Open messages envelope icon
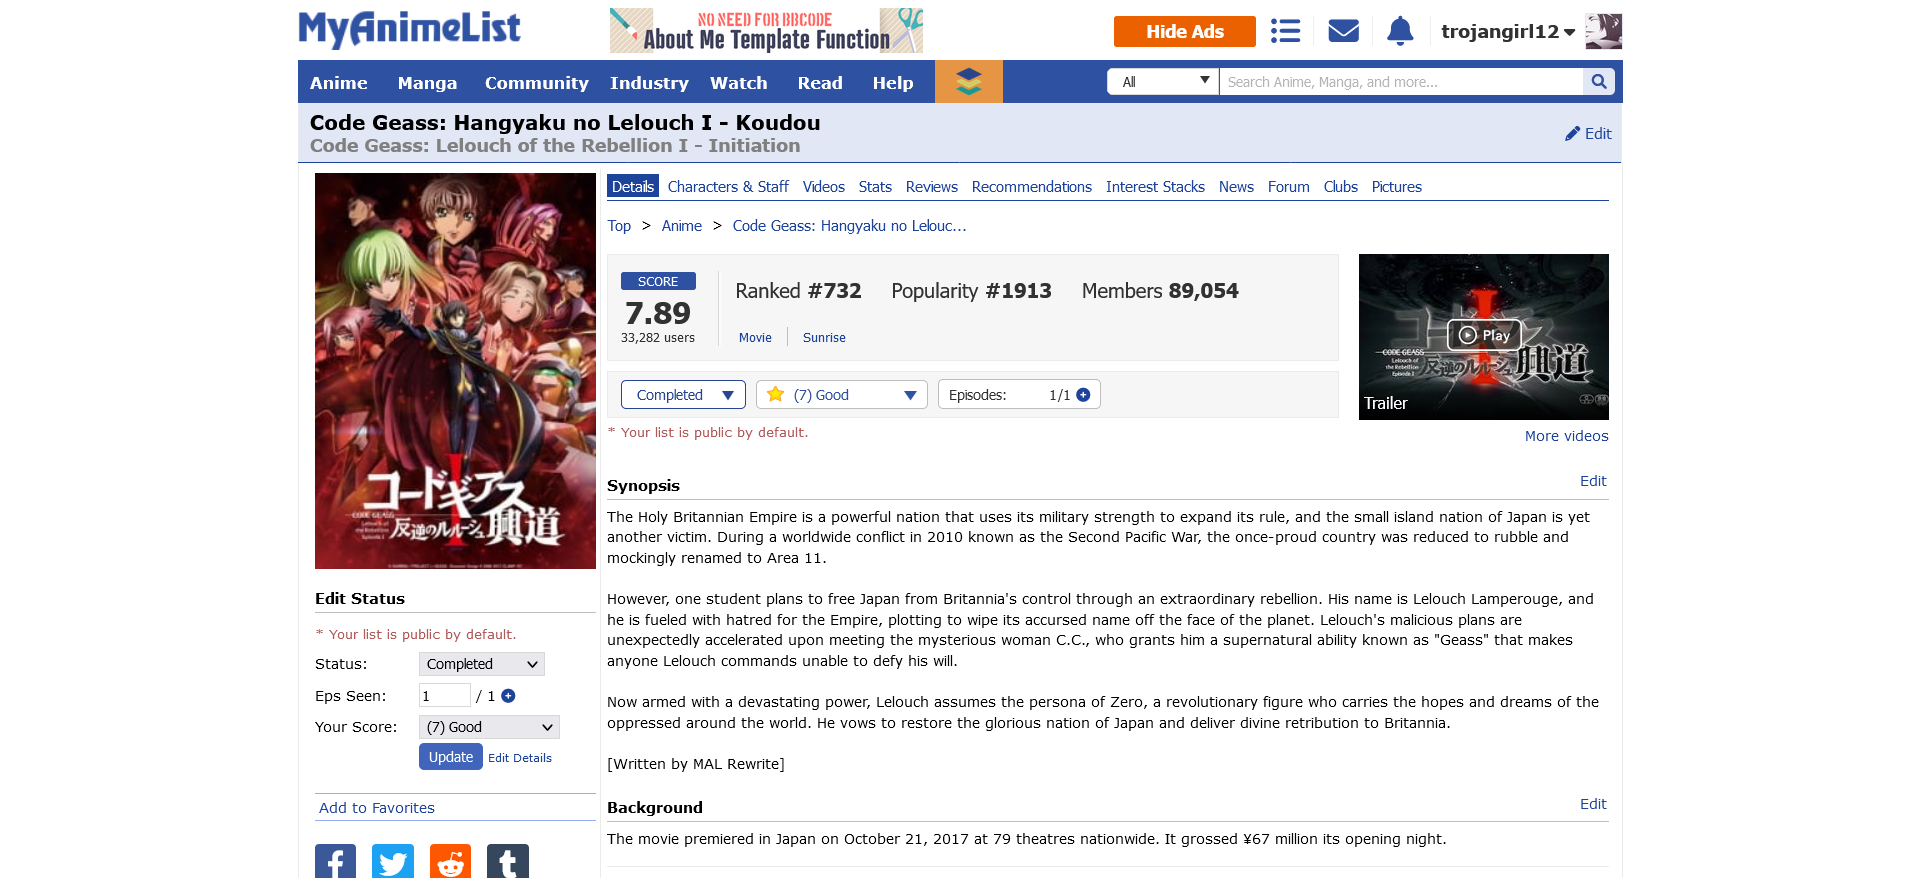The image size is (1920, 878). [1343, 31]
